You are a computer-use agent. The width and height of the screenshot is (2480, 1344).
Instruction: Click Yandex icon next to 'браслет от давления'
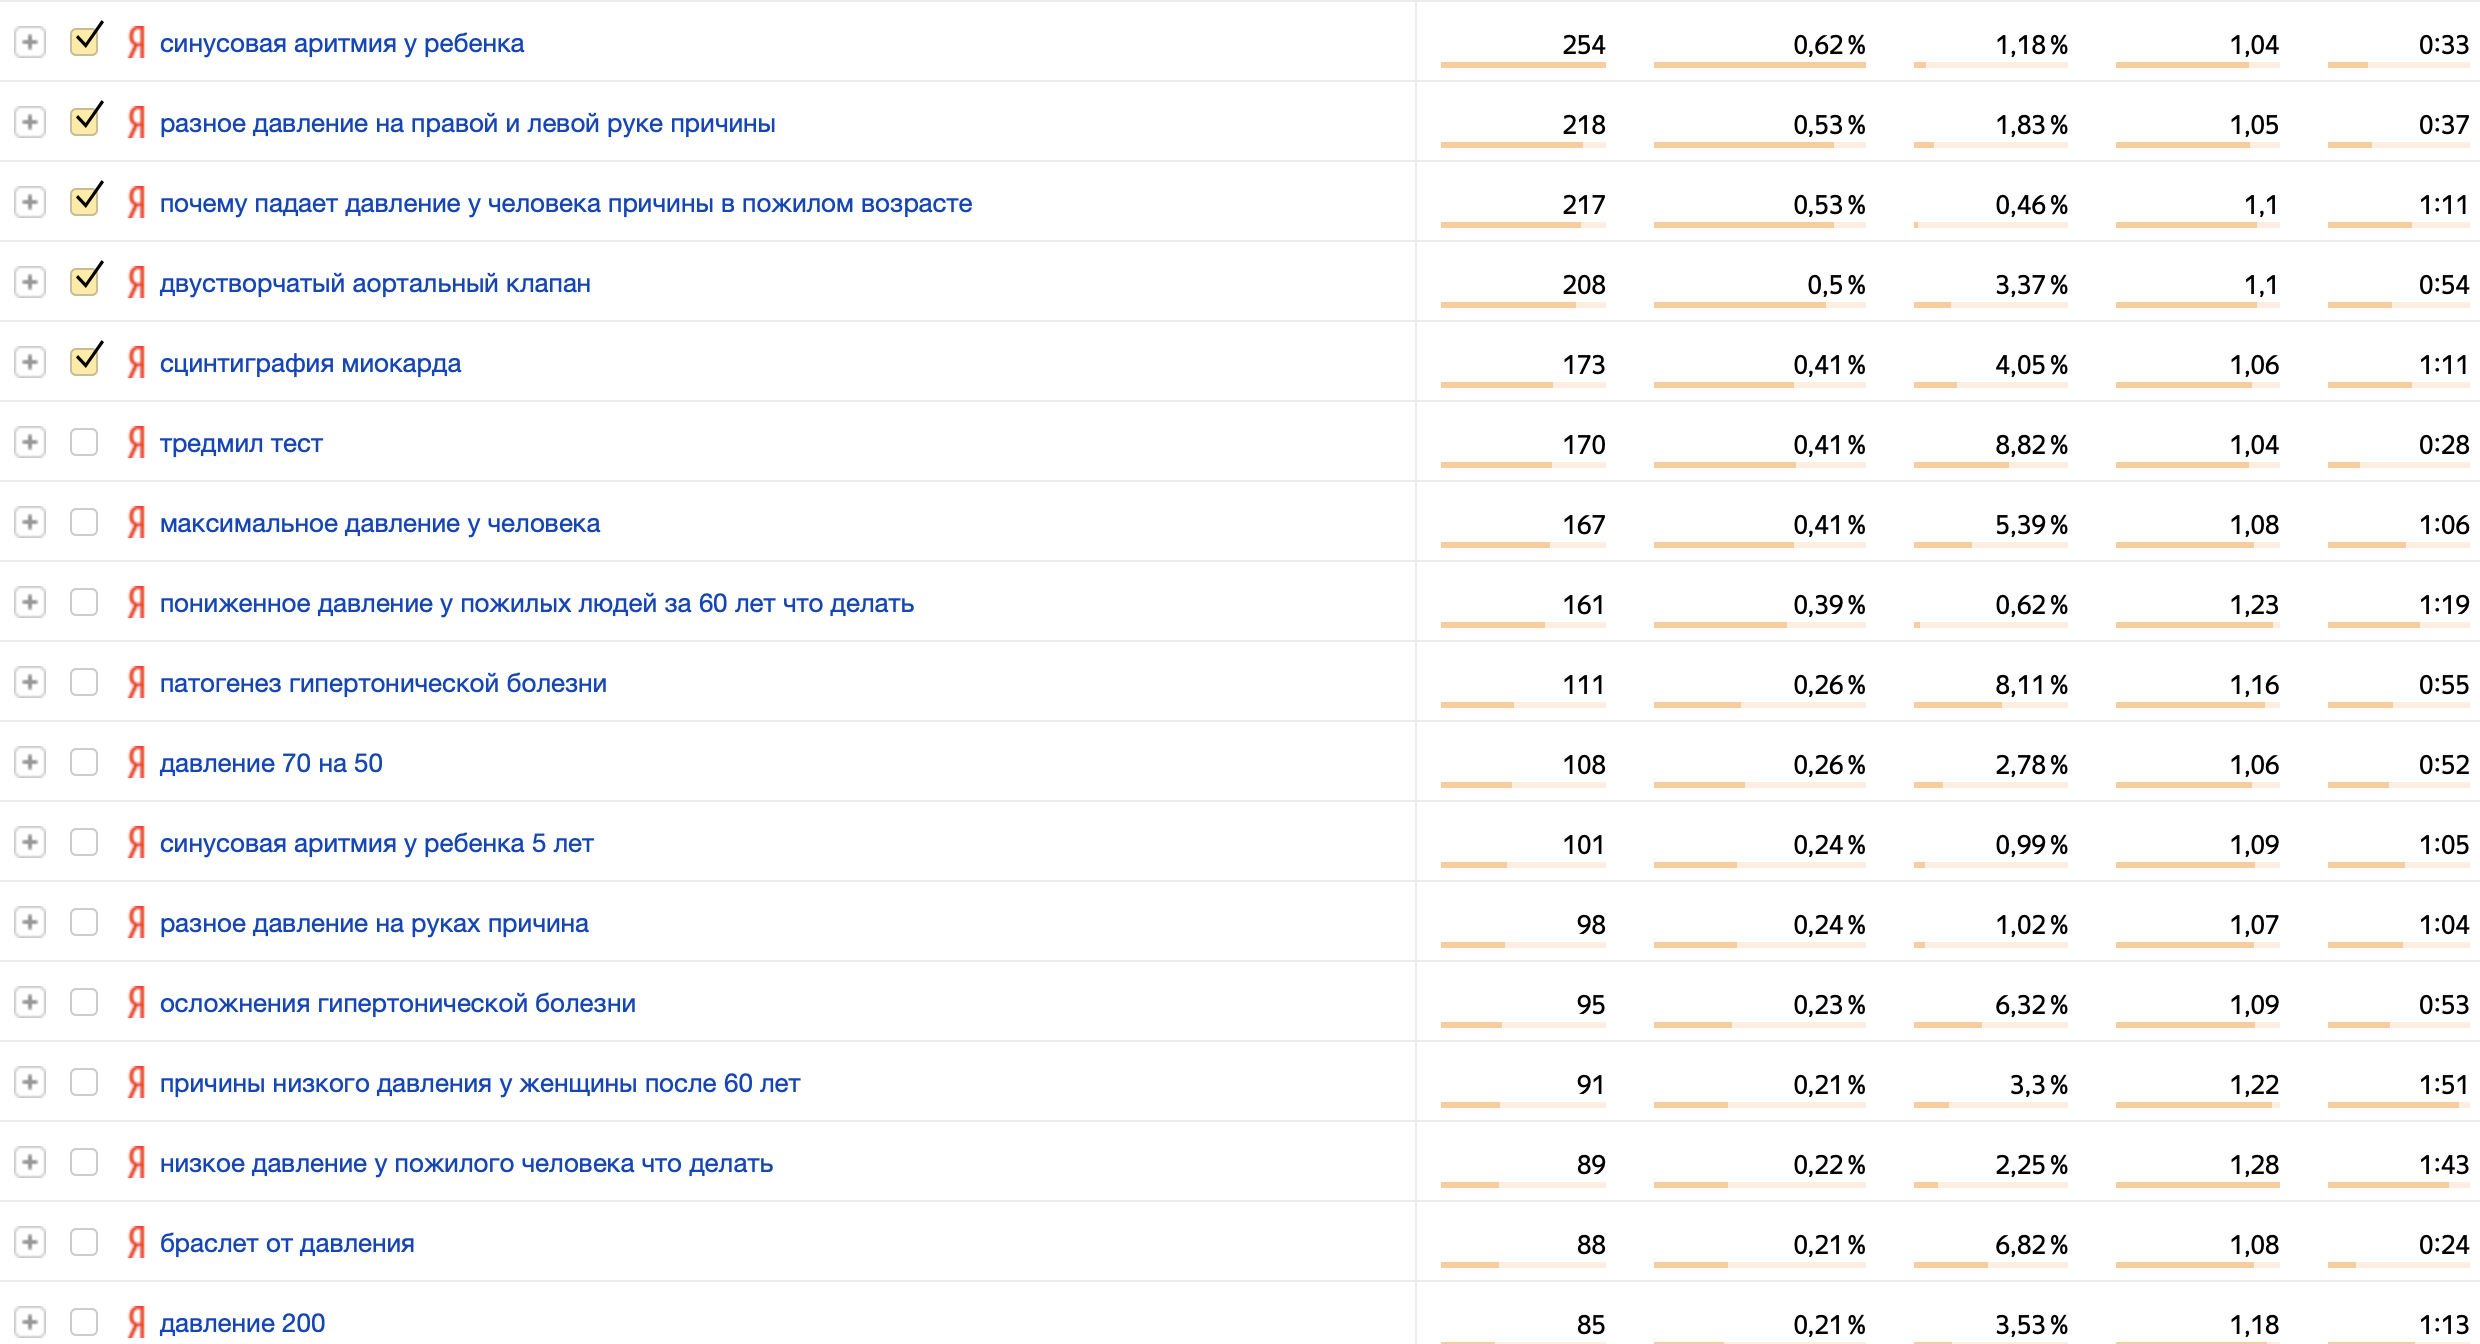click(x=137, y=1242)
